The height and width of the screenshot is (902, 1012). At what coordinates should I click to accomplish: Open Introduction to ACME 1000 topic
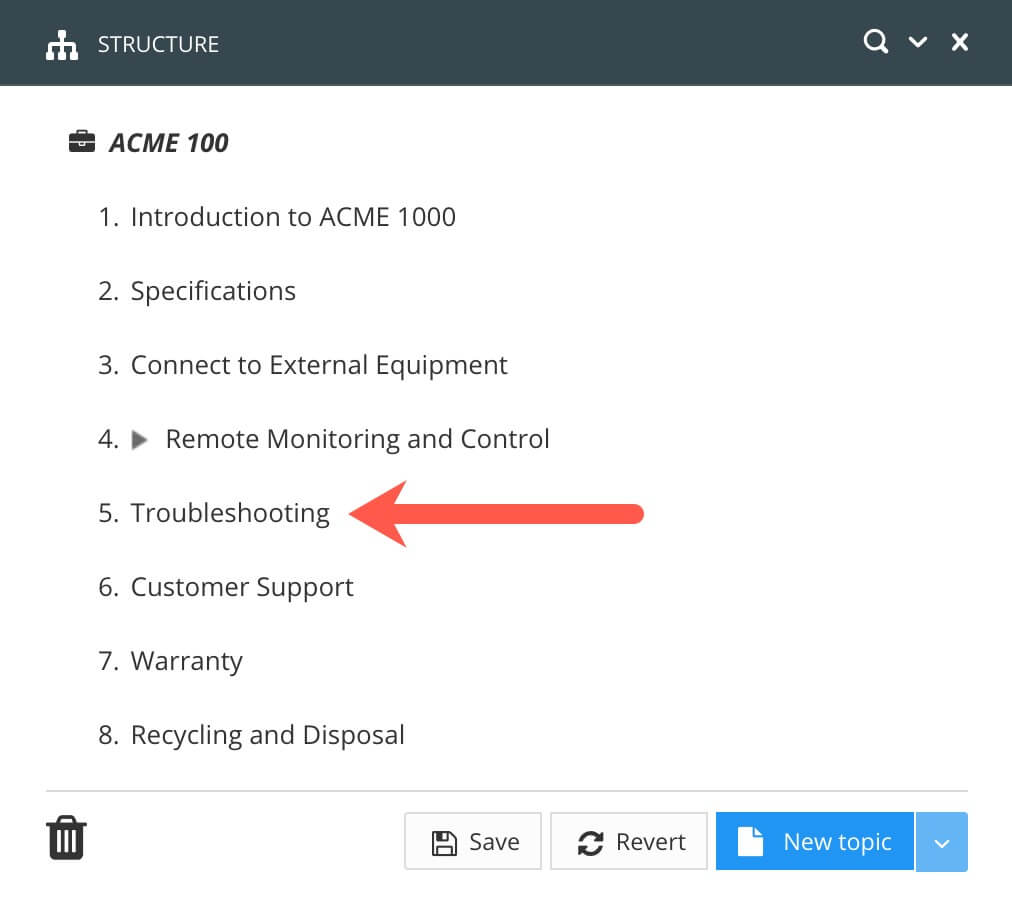pos(293,217)
